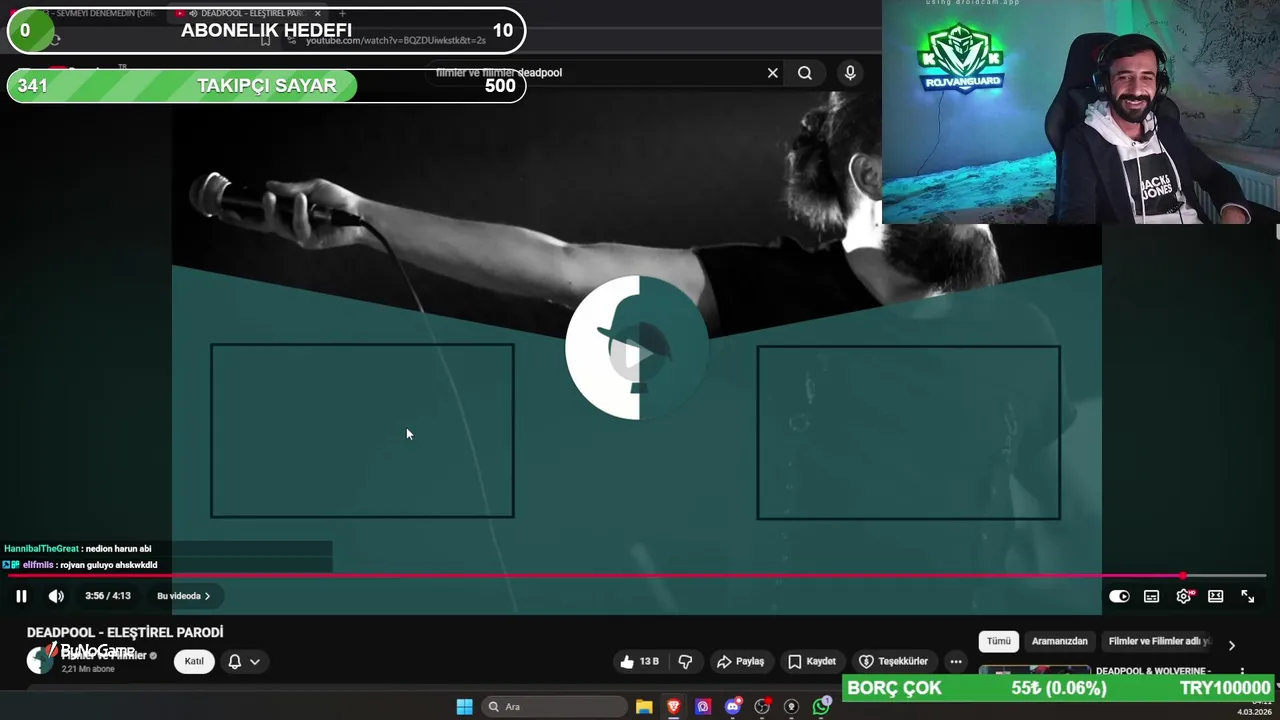Viewport: 1280px width, 720px height.
Task: Open the purple app icon in taskbar
Action: 703,707
